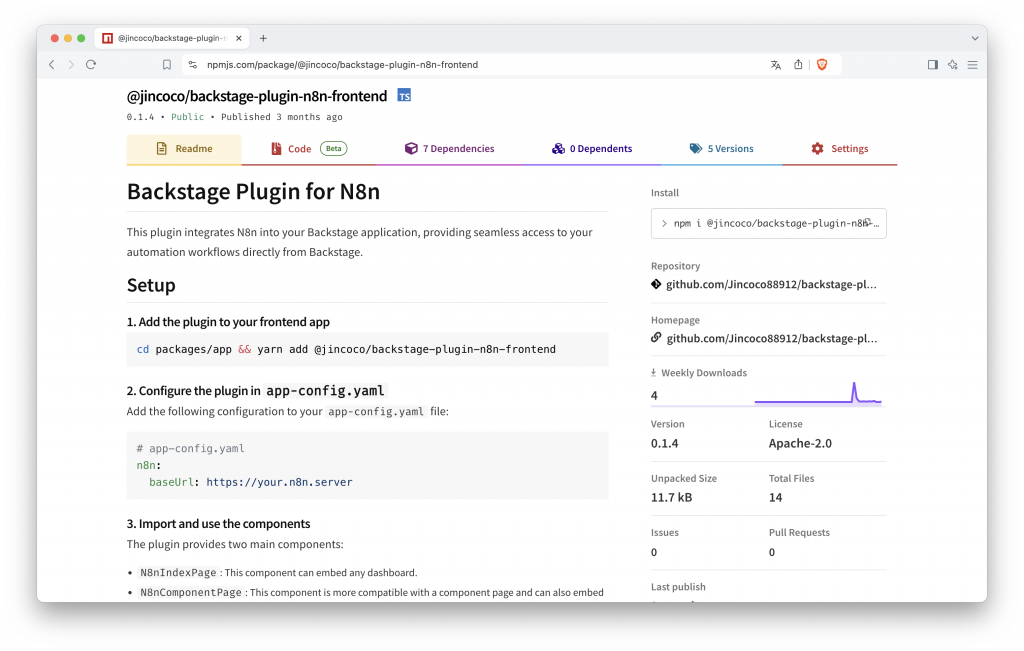Click the TypeScript TS badge icon

pos(404,95)
